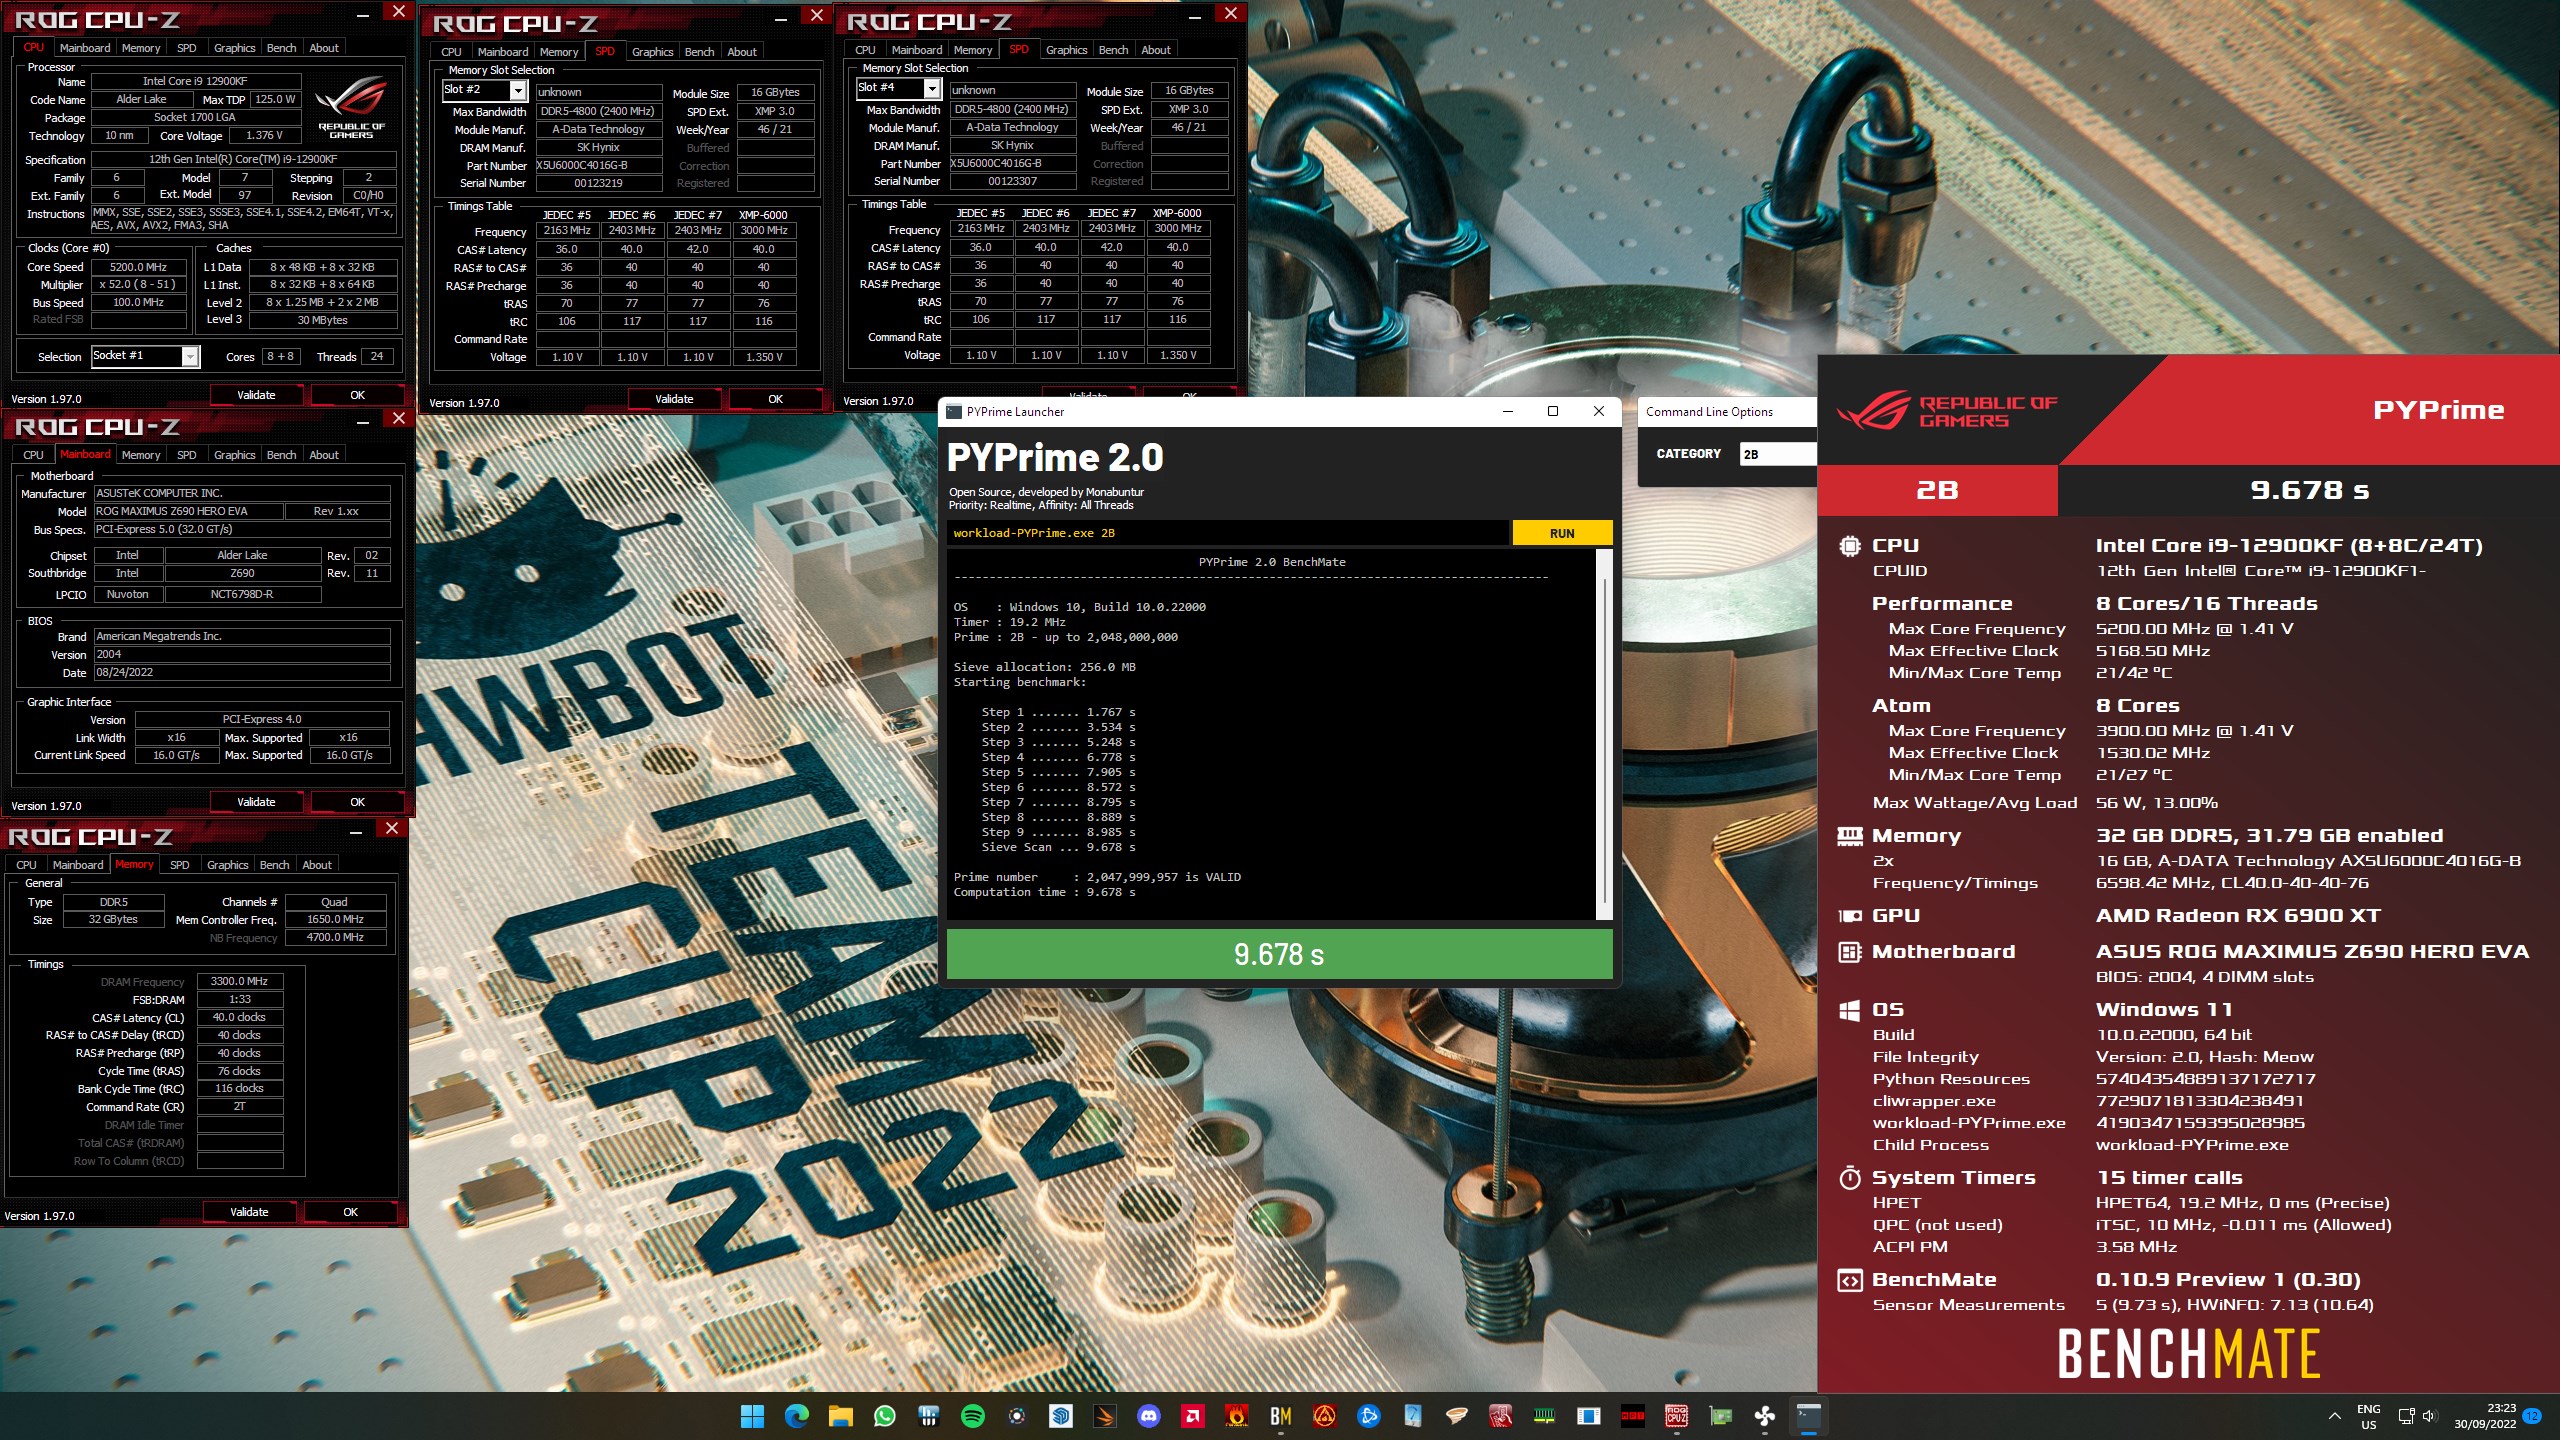The image size is (2560, 1440).
Task: Open the network card taskbar icon
Action: [x=1720, y=1416]
